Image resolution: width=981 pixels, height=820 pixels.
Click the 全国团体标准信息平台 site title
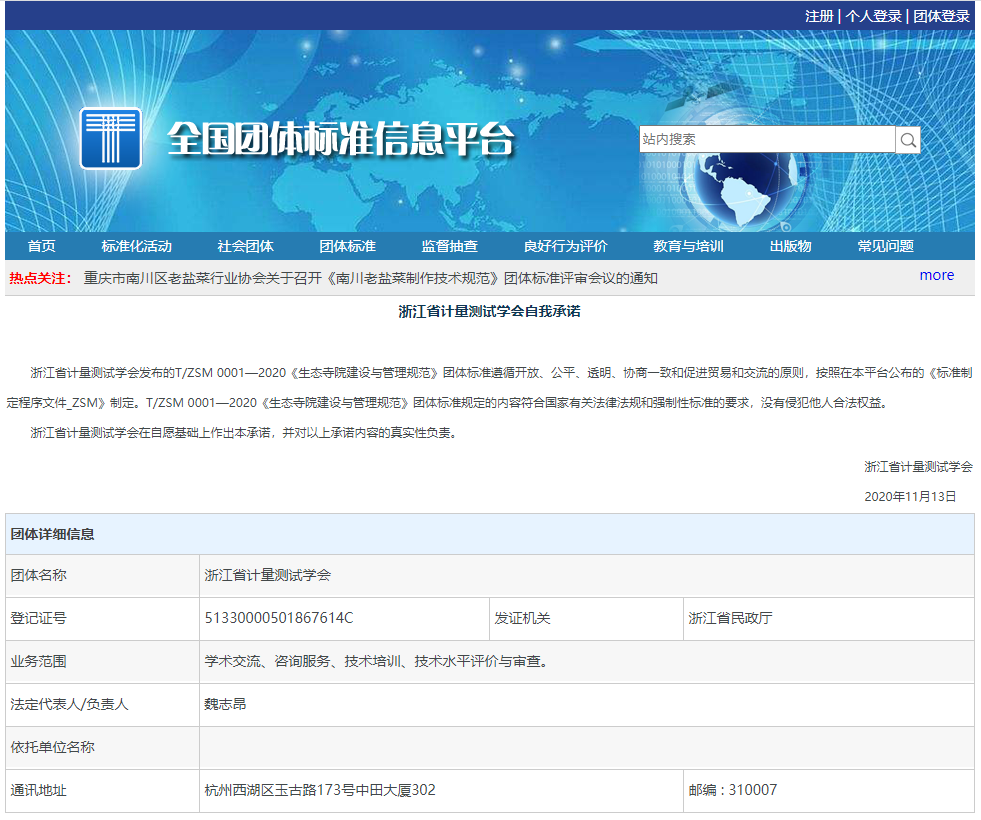[341, 138]
